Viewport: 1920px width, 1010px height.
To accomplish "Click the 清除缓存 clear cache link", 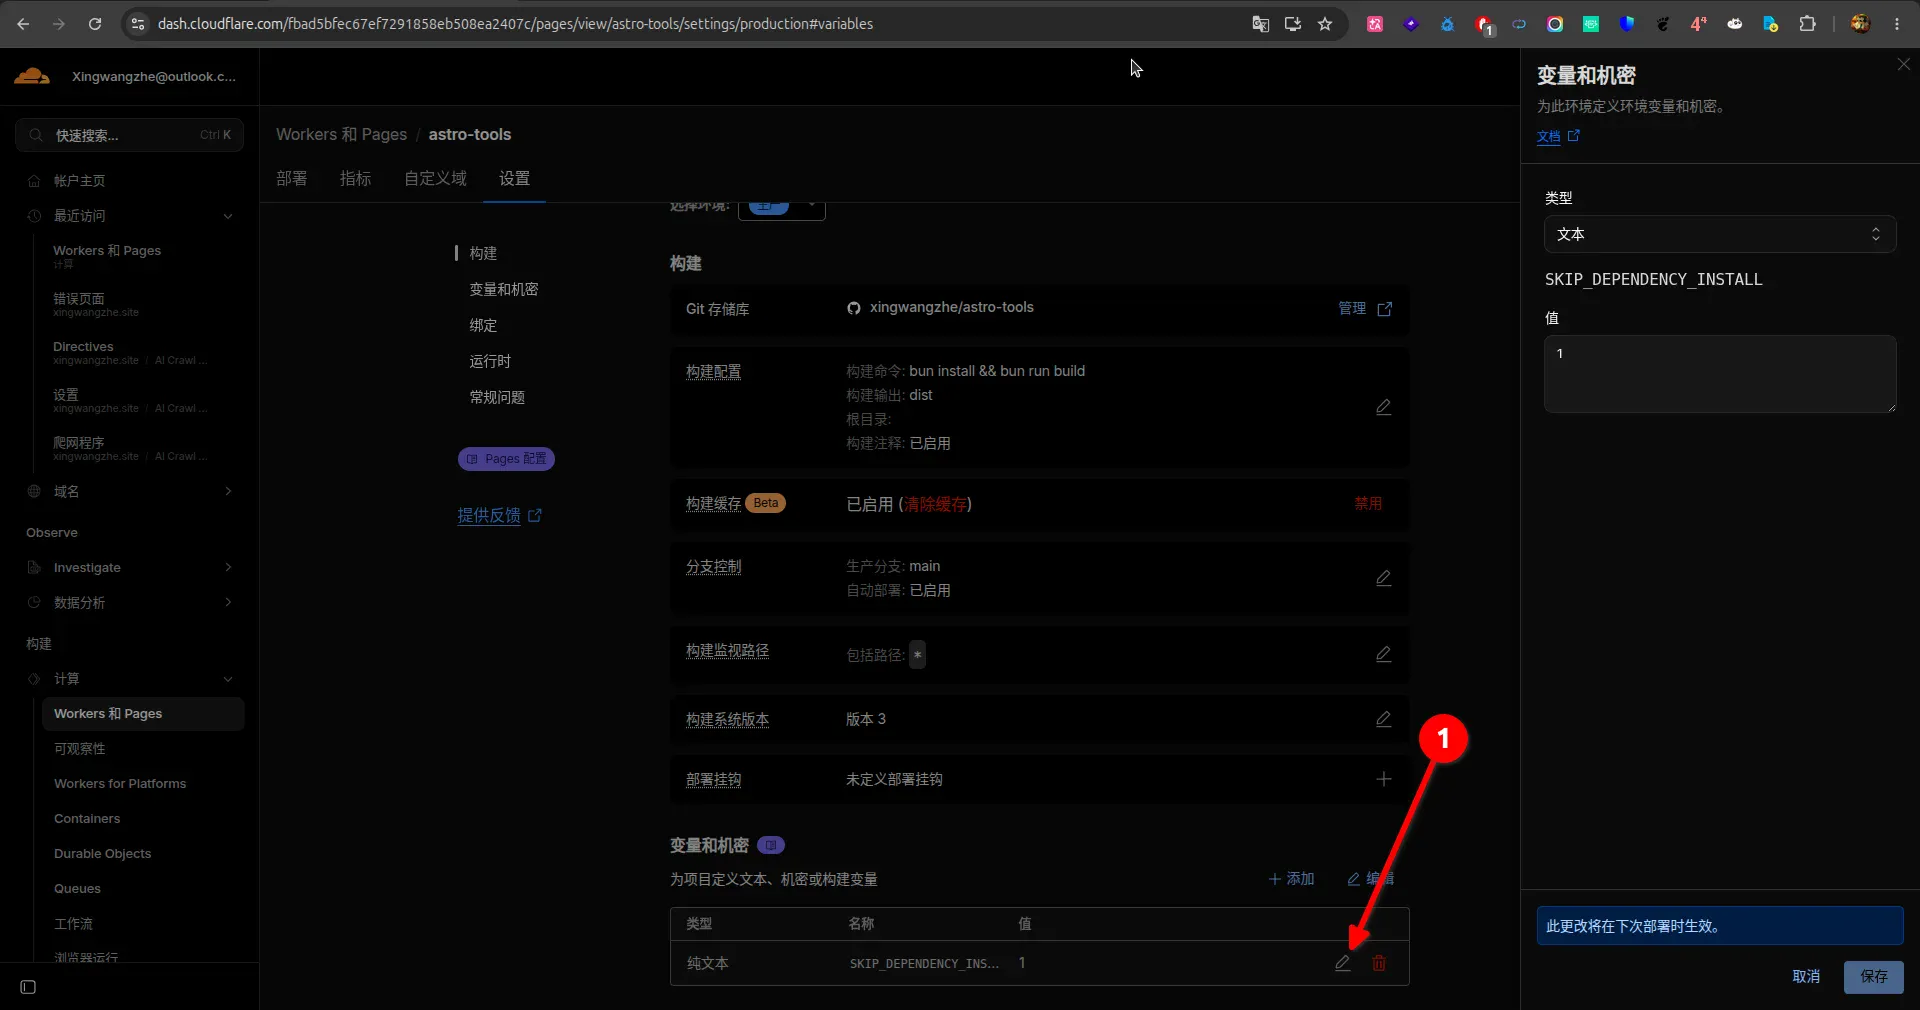I will (936, 504).
